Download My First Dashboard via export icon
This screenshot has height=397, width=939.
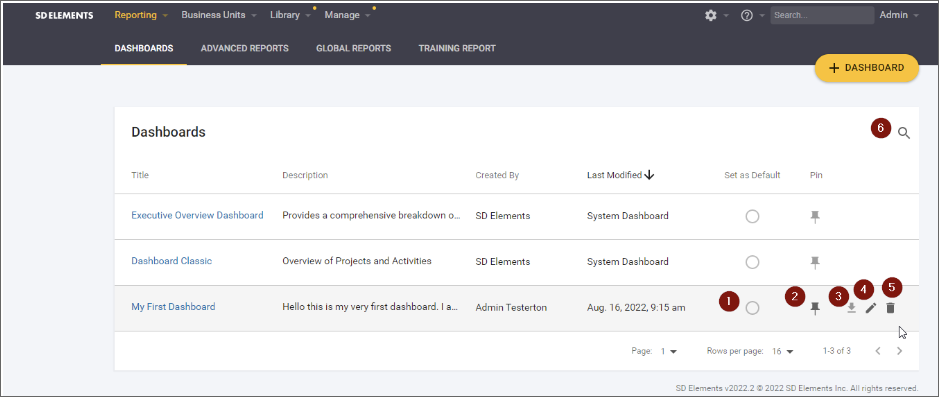coord(852,308)
